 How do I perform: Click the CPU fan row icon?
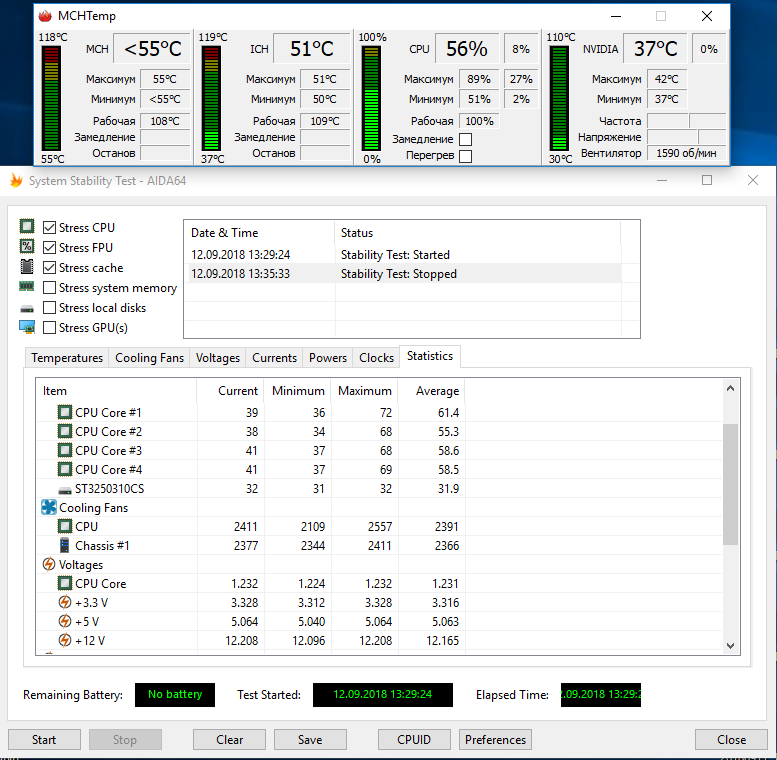pyautogui.click(x=65, y=526)
